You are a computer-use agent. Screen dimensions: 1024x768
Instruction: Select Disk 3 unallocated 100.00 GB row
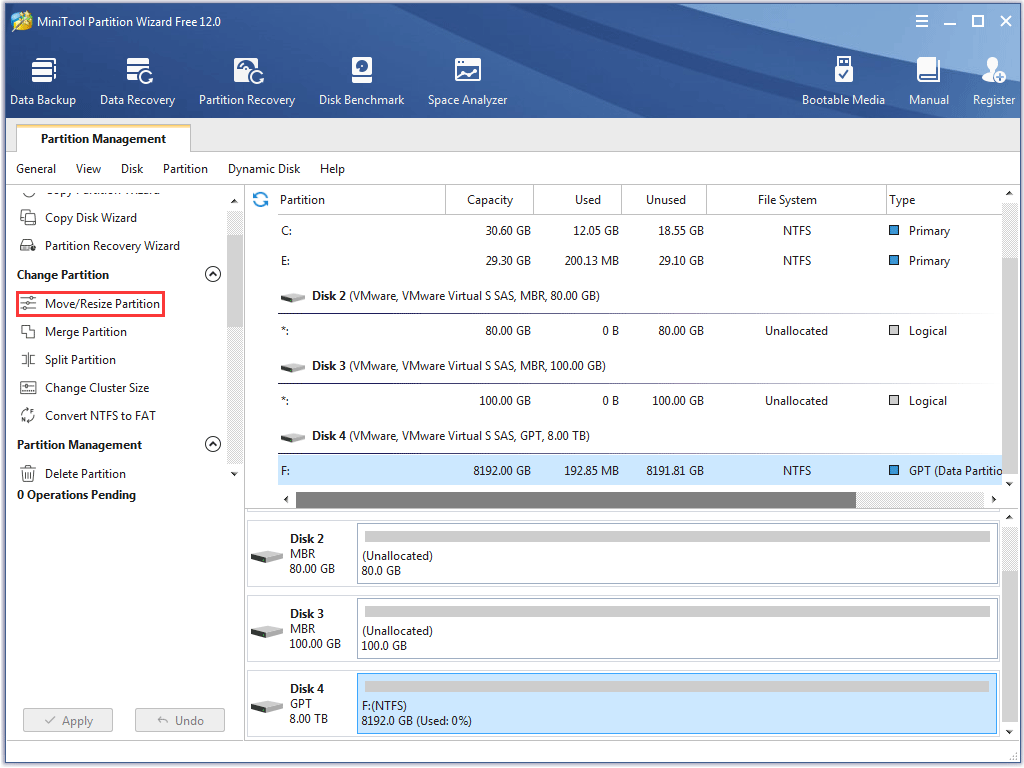(639, 400)
